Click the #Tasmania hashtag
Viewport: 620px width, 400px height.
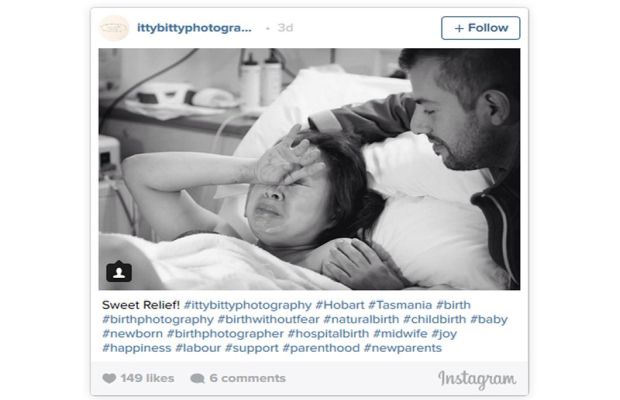400,305
